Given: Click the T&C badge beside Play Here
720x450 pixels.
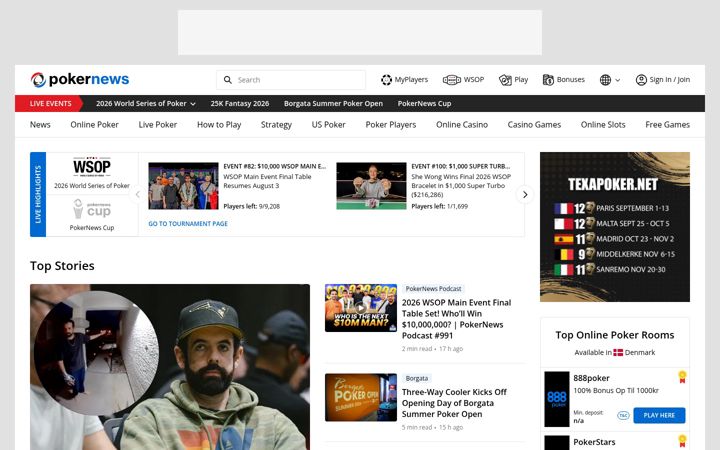Looking at the screenshot, I should tap(623, 416).
